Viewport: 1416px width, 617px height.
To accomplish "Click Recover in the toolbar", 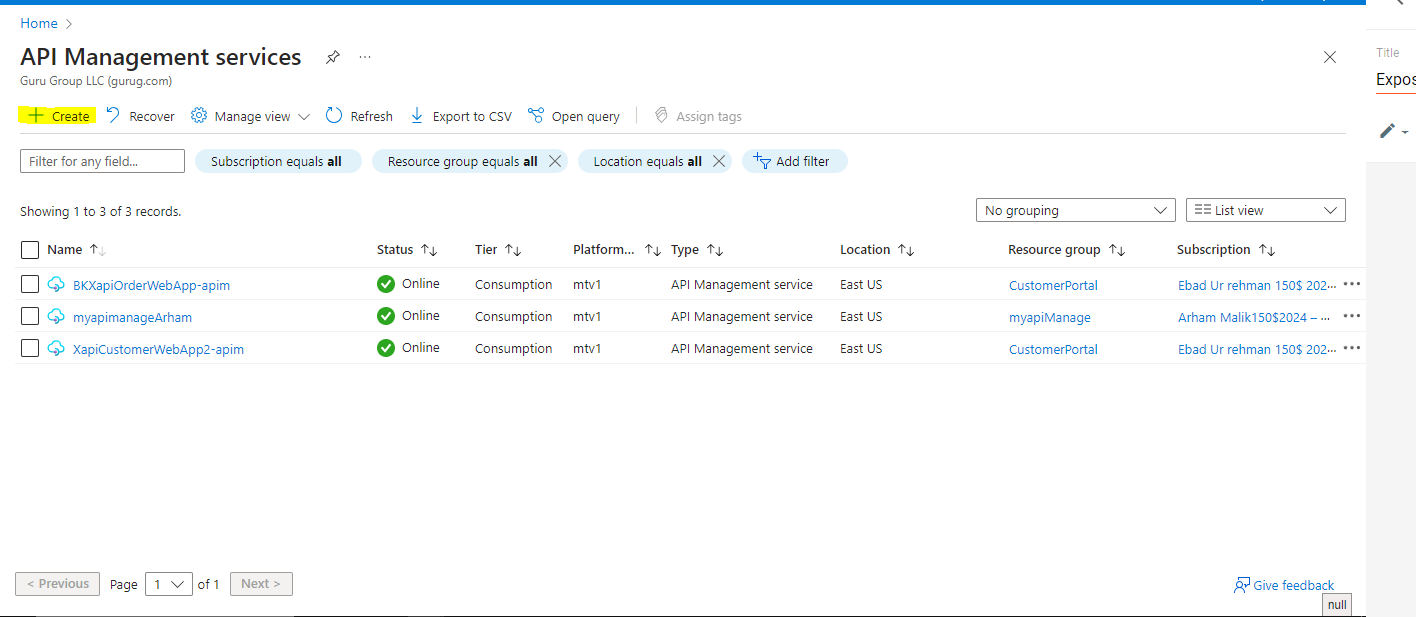I will 140,116.
